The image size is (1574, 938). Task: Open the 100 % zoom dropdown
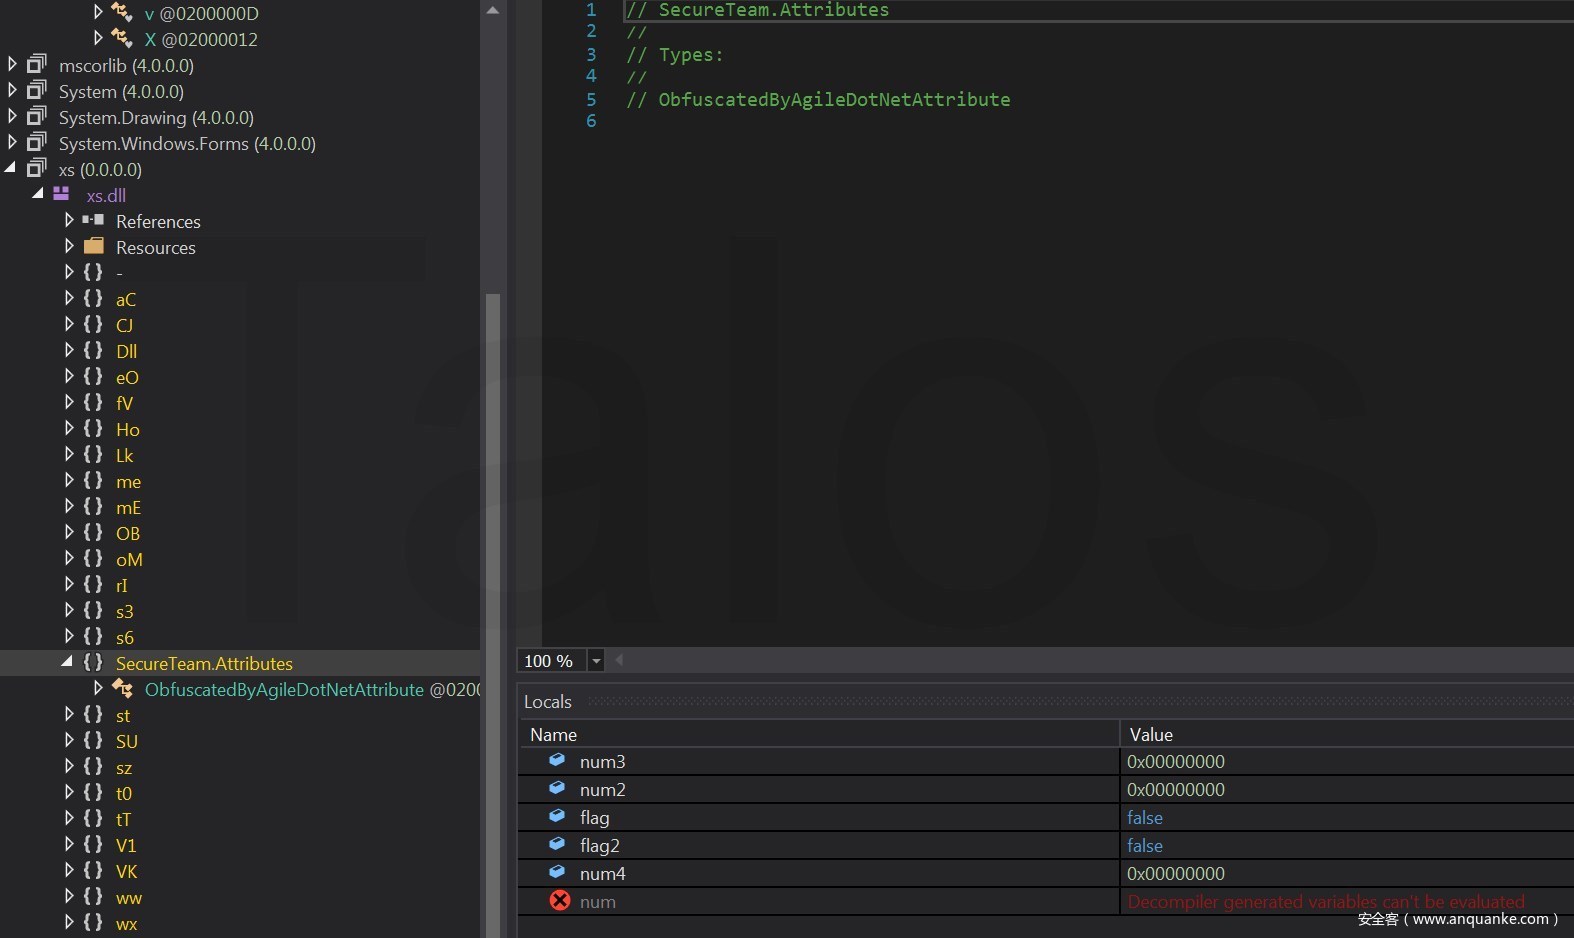pos(596,660)
